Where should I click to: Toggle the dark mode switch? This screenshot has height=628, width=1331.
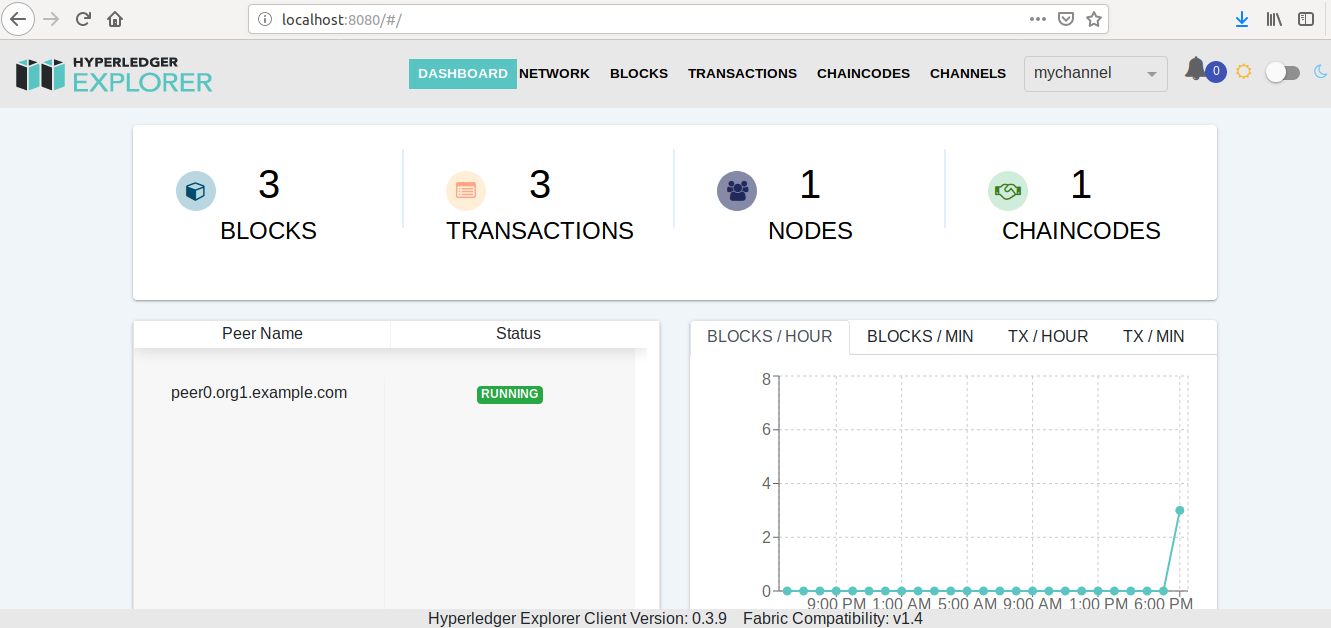(1282, 71)
